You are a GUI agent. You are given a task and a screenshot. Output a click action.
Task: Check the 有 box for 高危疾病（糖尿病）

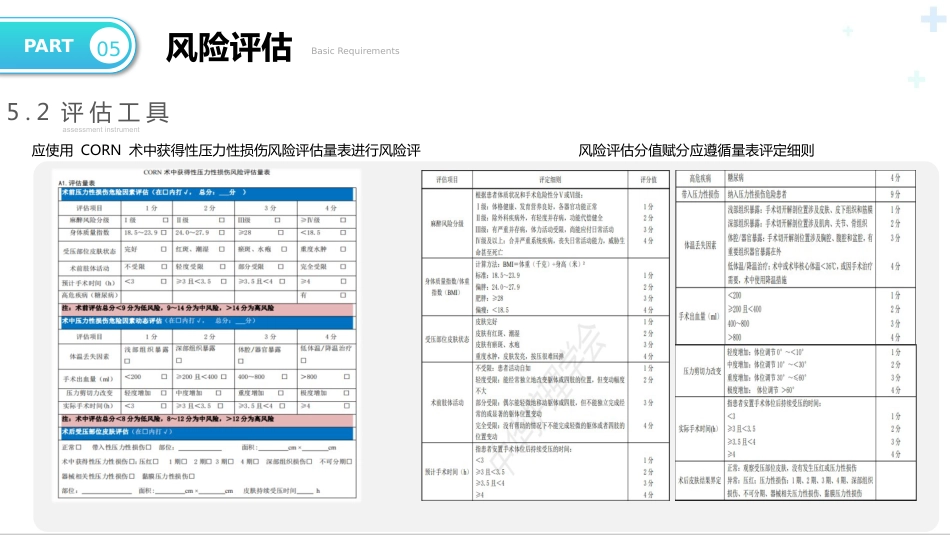(x=343, y=295)
